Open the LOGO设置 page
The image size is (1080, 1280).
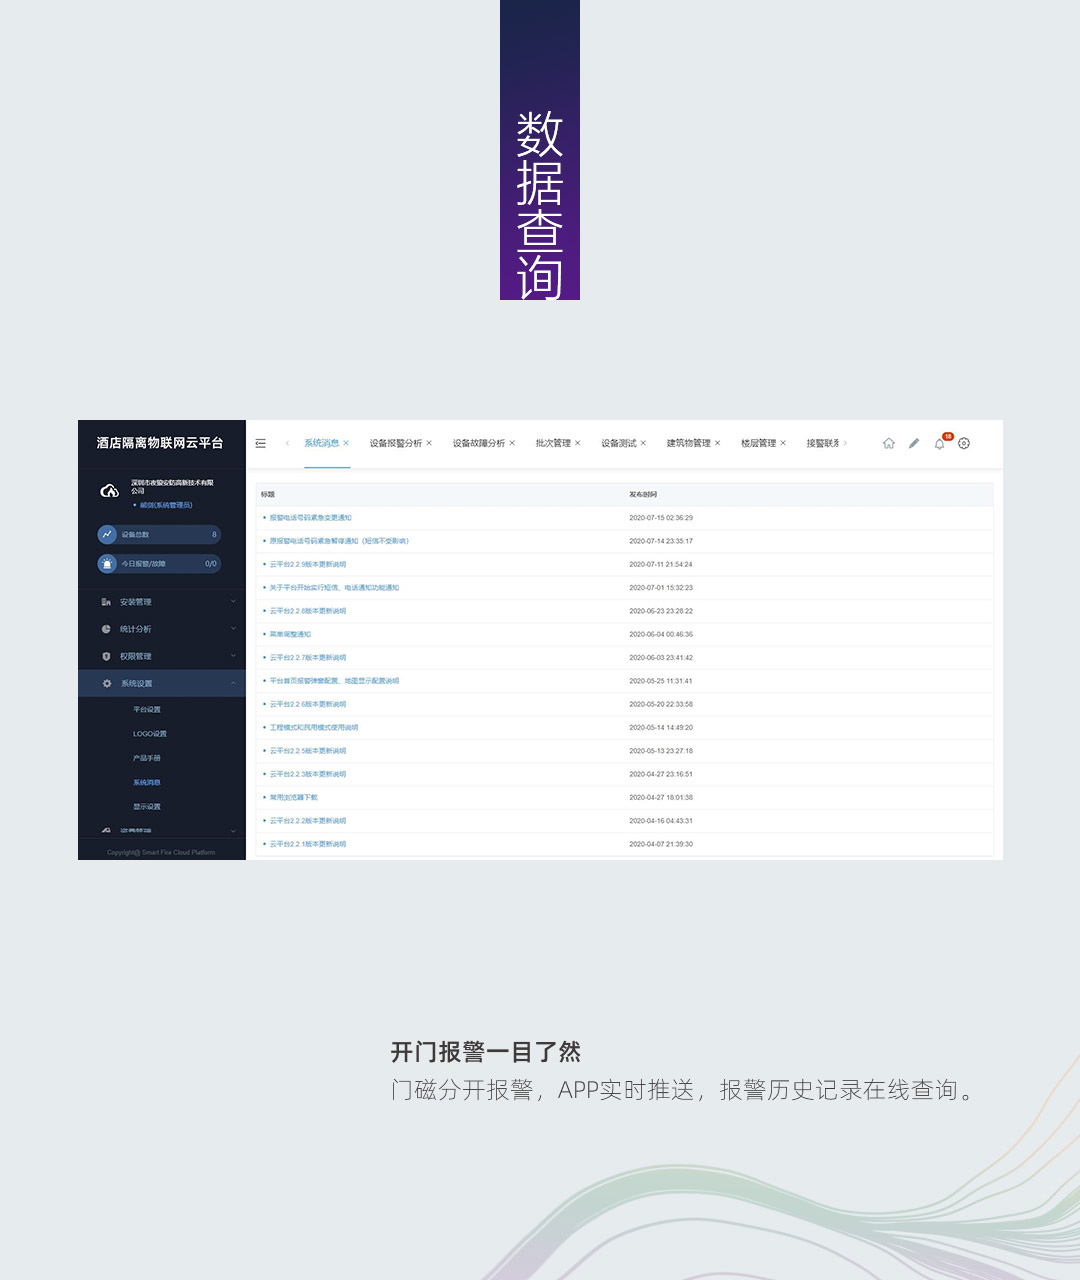[x=150, y=733]
